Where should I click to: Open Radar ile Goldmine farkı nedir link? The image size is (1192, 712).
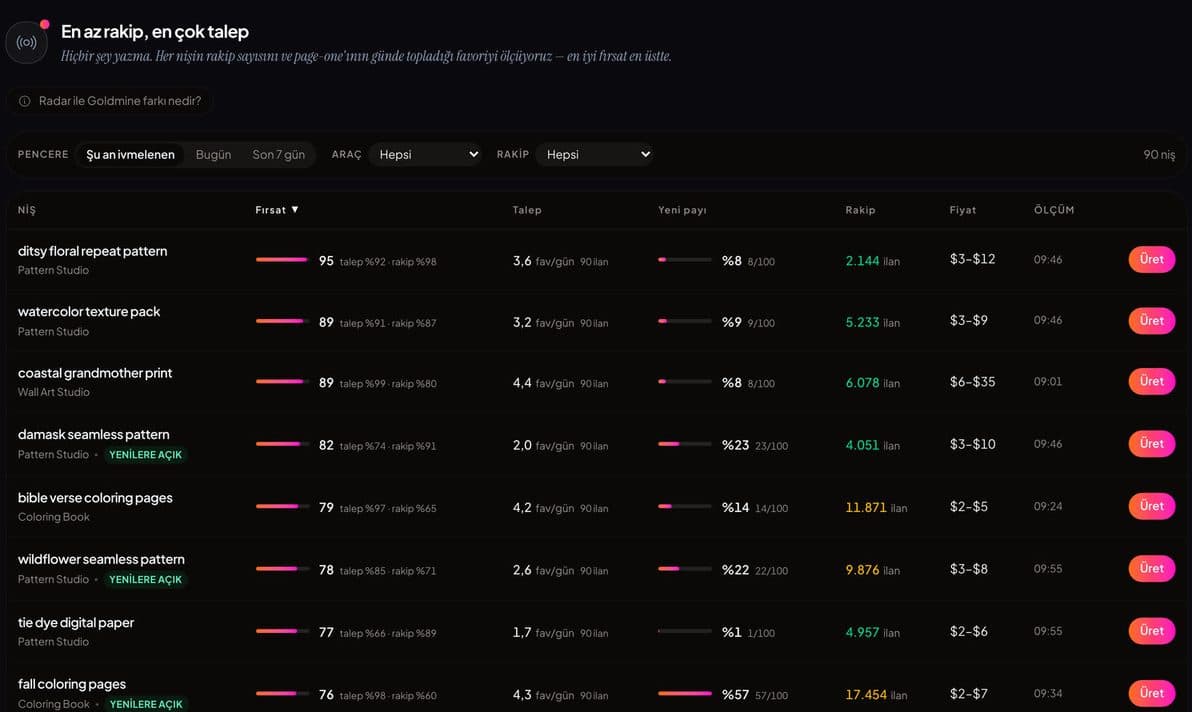(x=110, y=101)
